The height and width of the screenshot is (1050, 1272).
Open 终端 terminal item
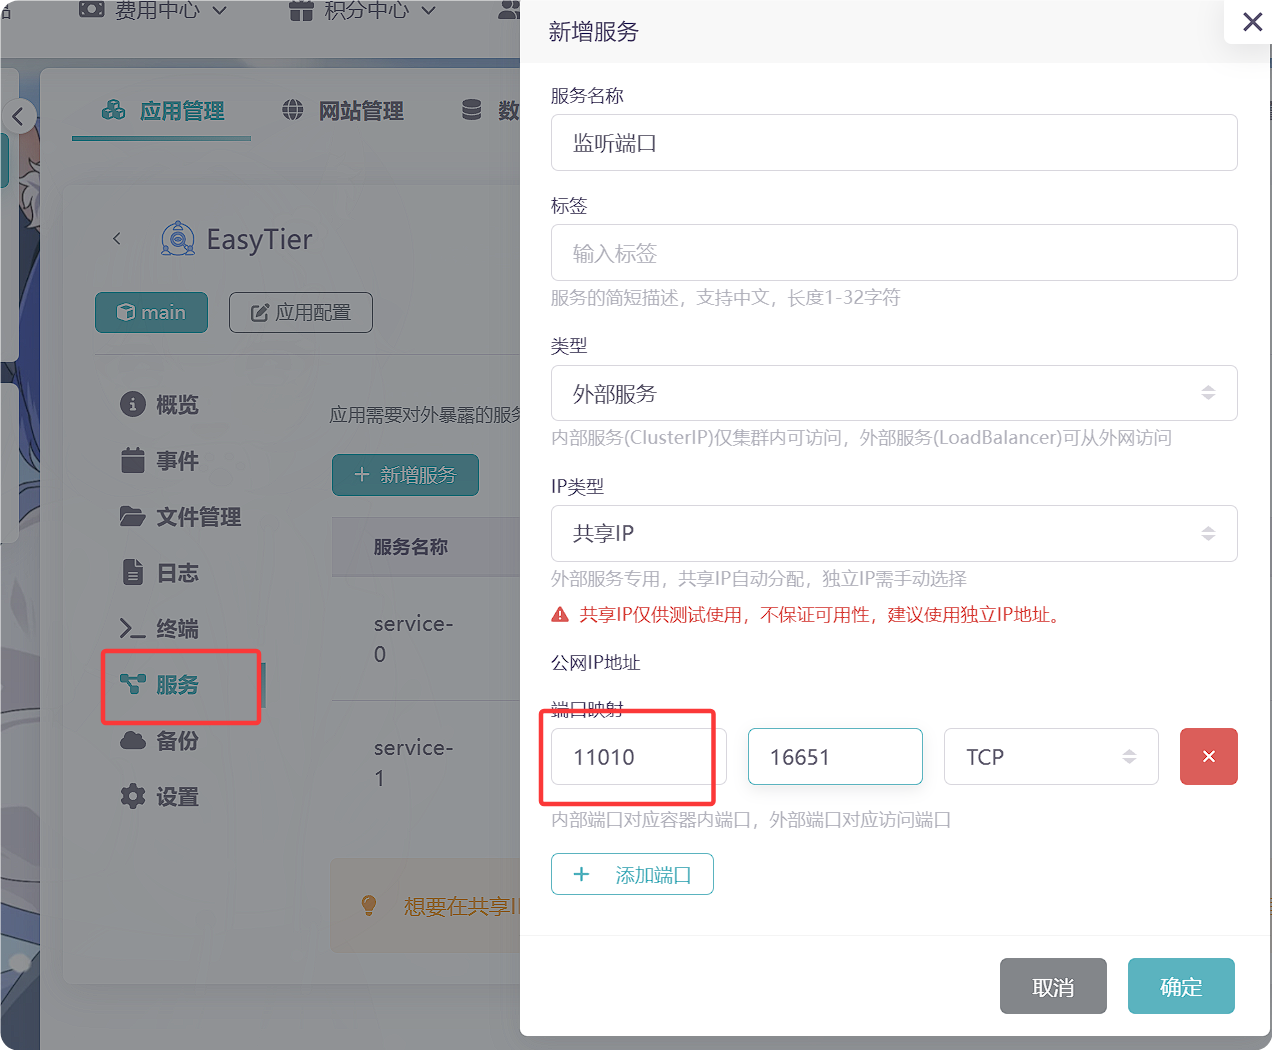coord(160,629)
